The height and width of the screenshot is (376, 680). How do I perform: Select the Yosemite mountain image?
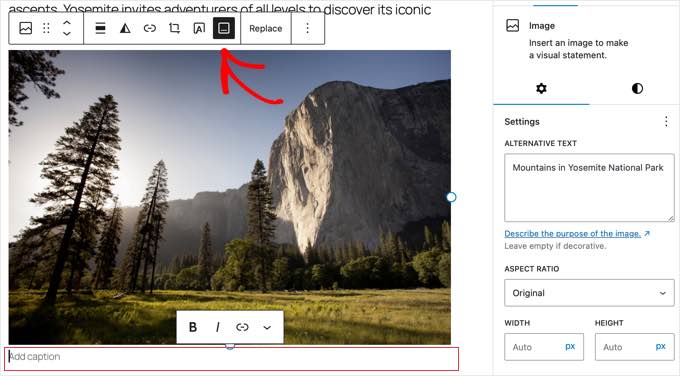(x=229, y=197)
